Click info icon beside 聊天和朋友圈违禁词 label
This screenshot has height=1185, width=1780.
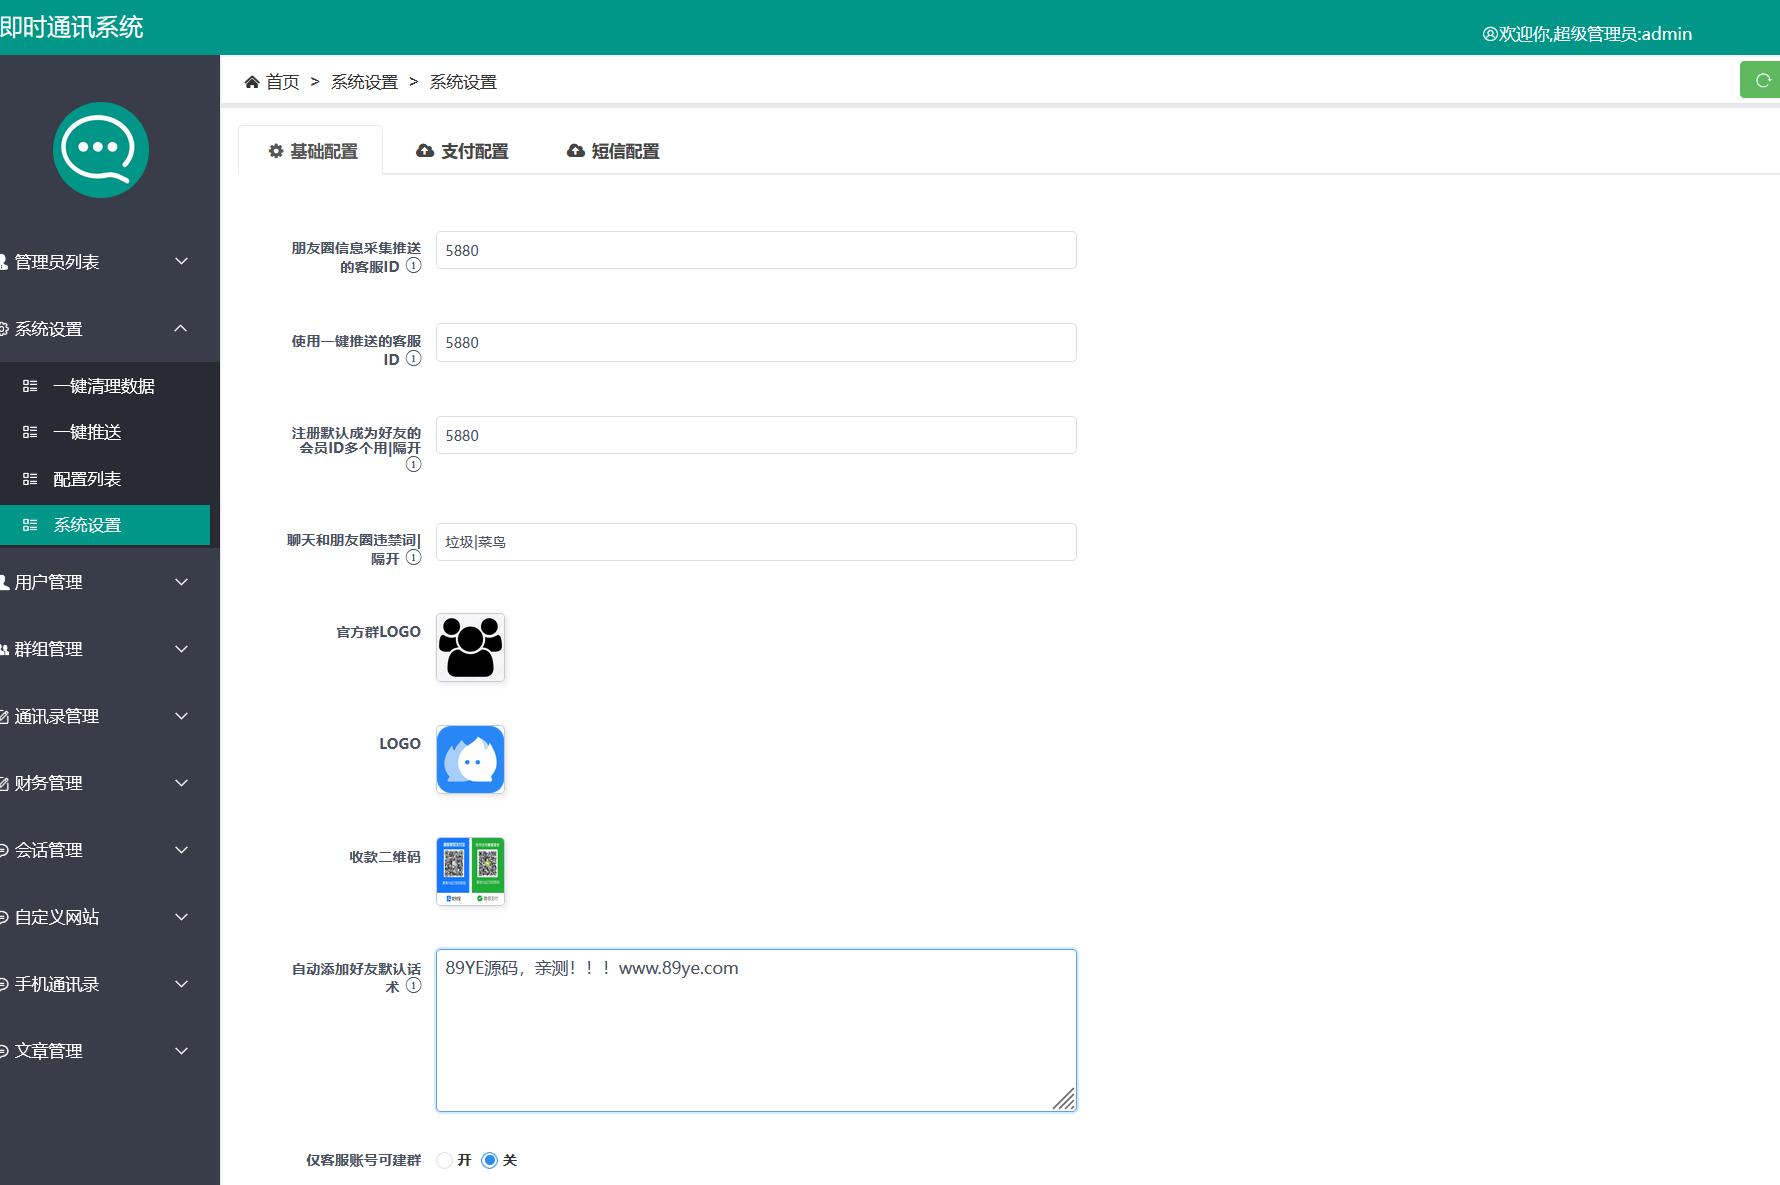(413, 558)
